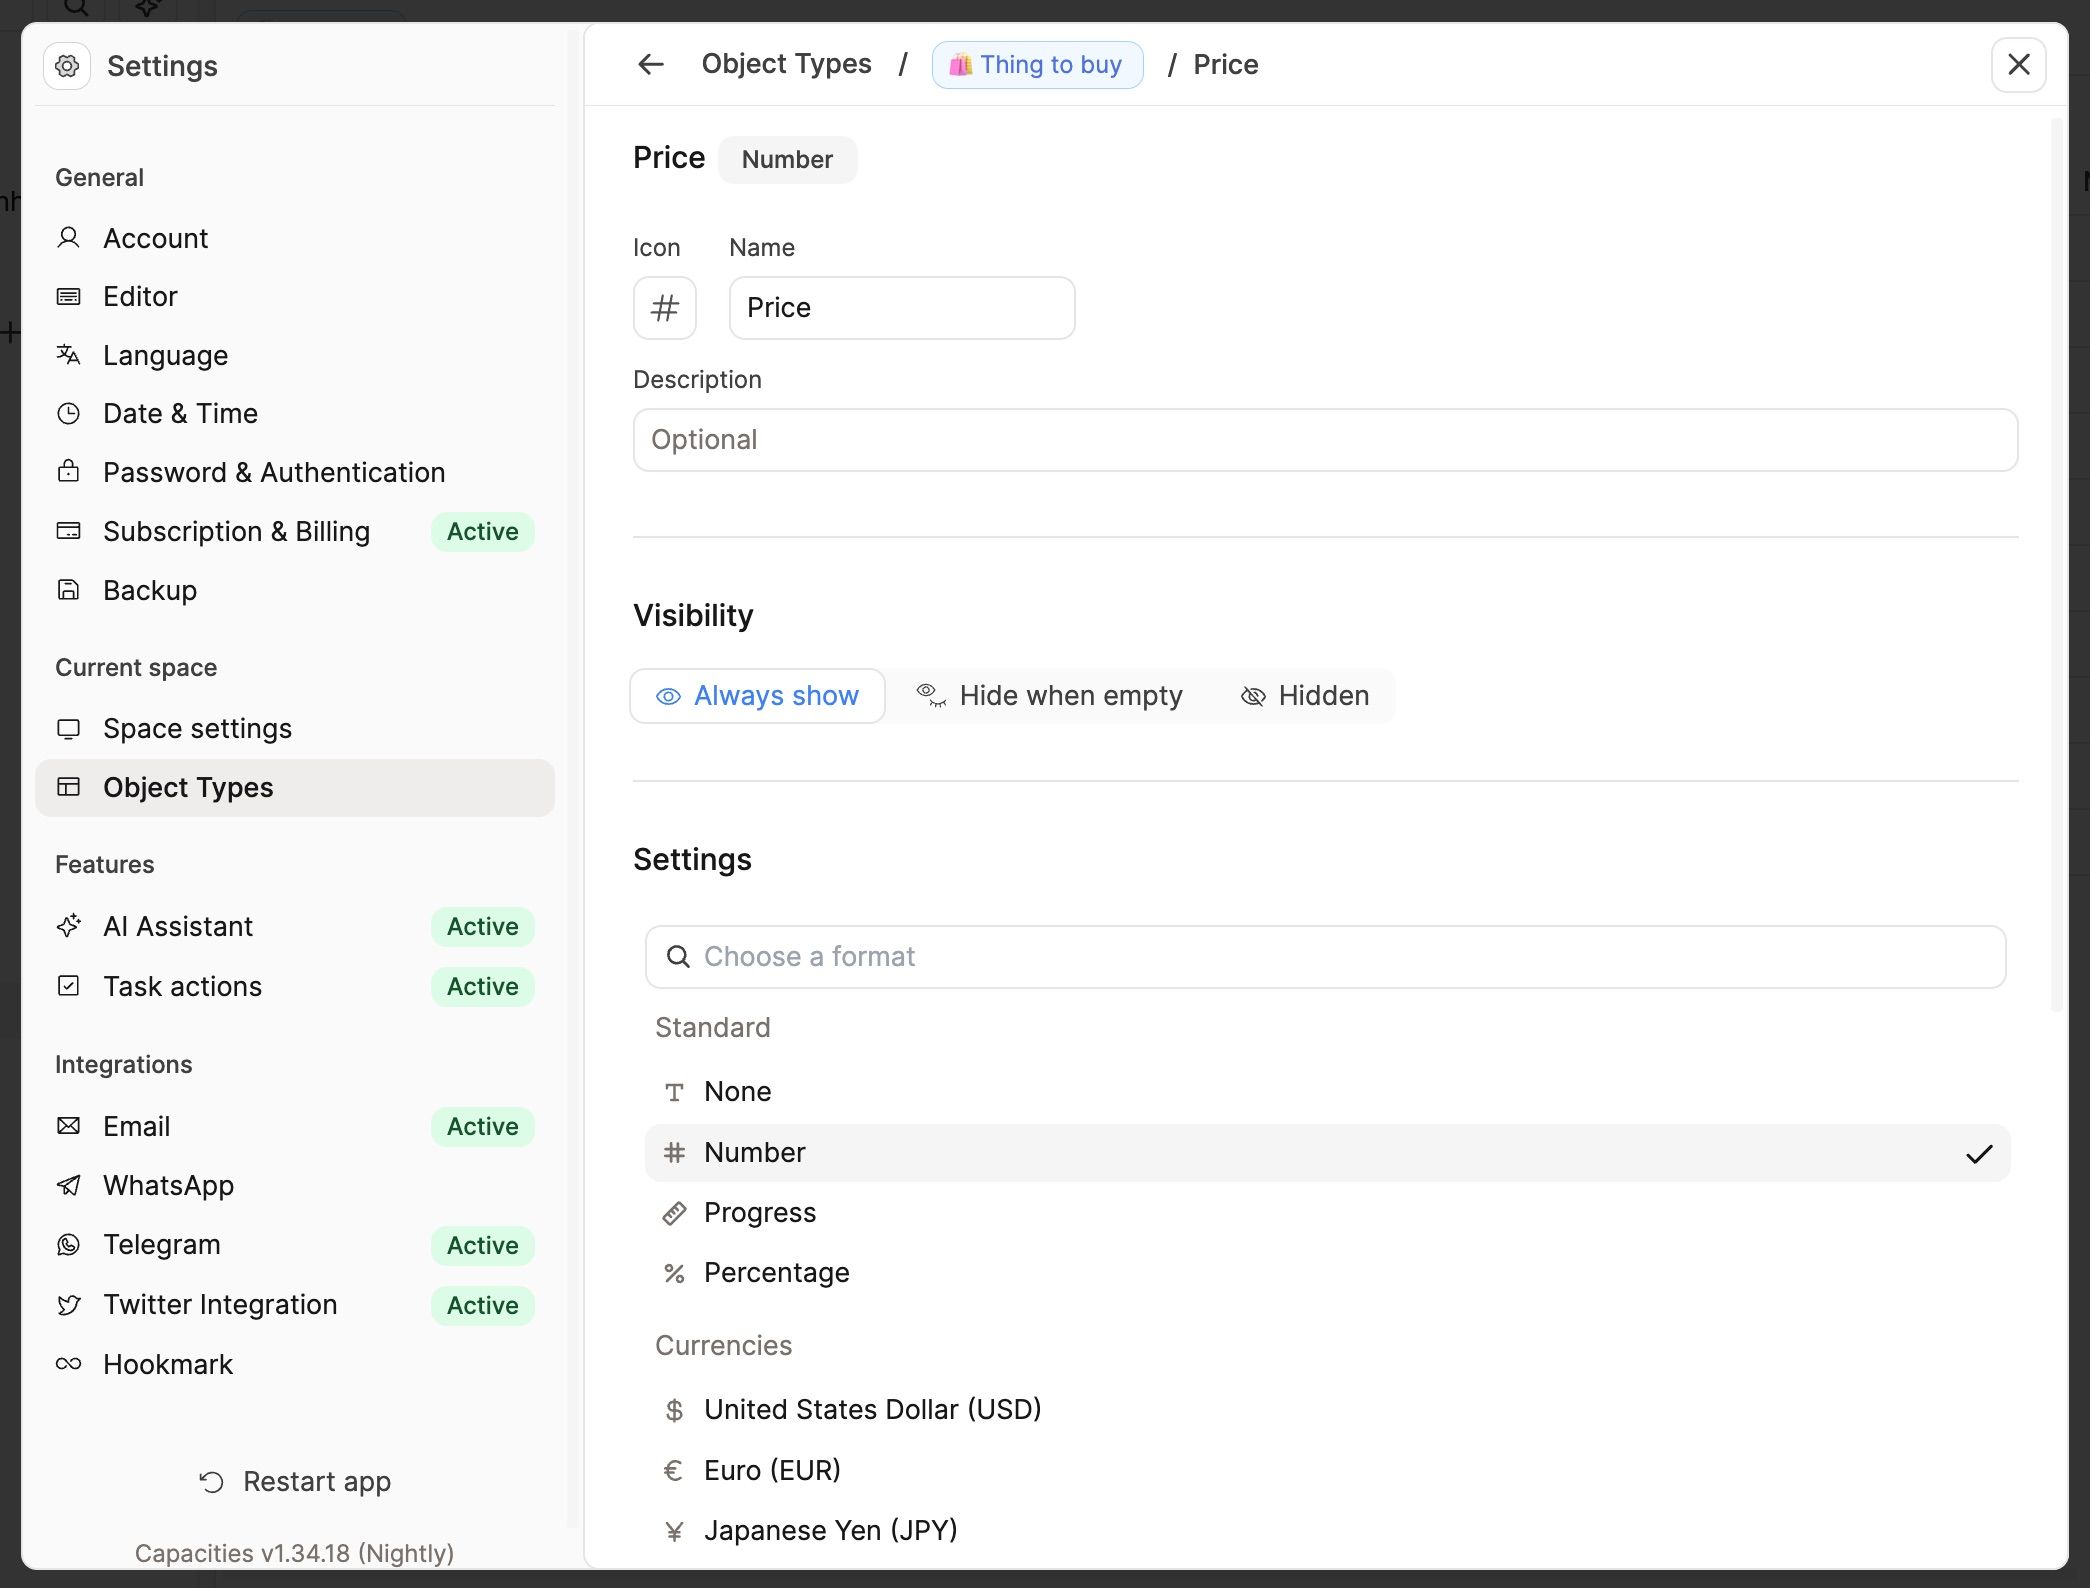Select the Progress number format
Image resolution: width=2090 pixels, height=1588 pixels.
760,1213
